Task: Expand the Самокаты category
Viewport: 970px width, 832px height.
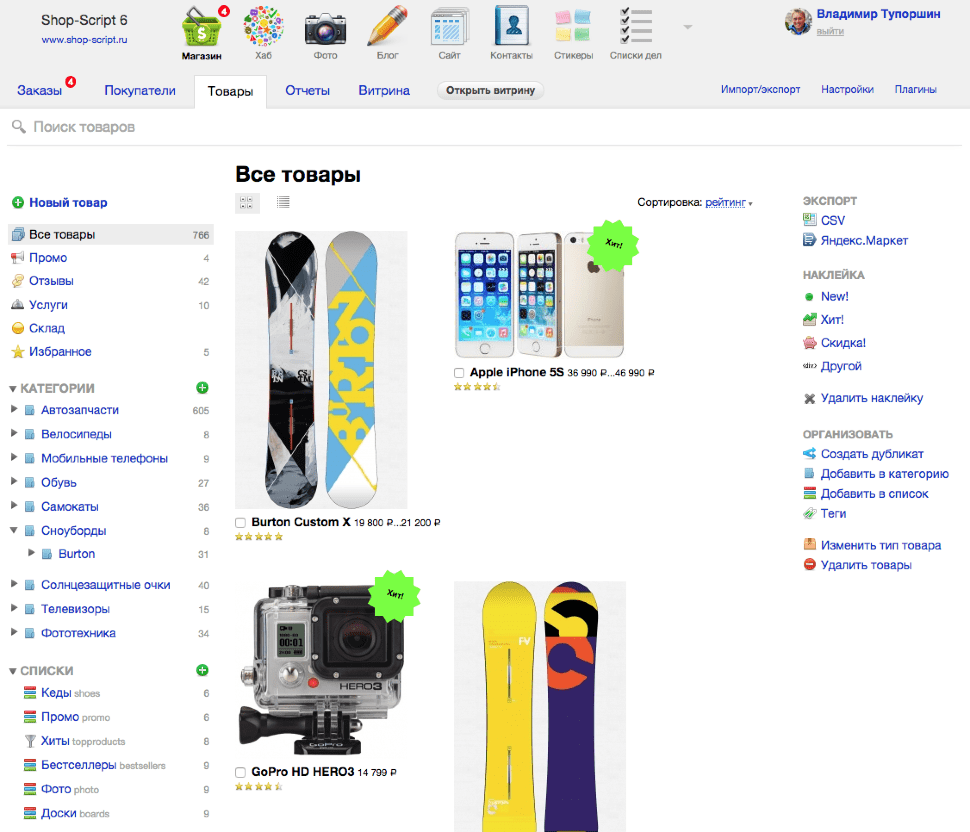Action: [14, 506]
